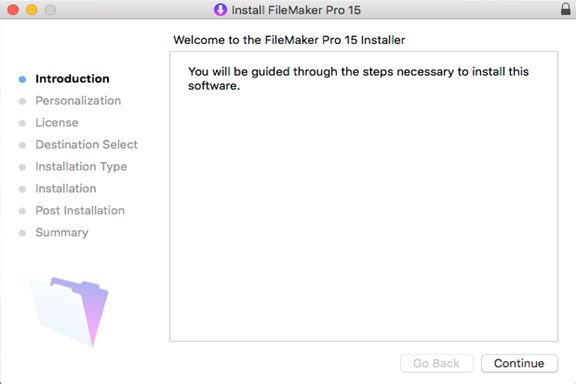Click the Summary step label
The image size is (576, 384).
(62, 233)
